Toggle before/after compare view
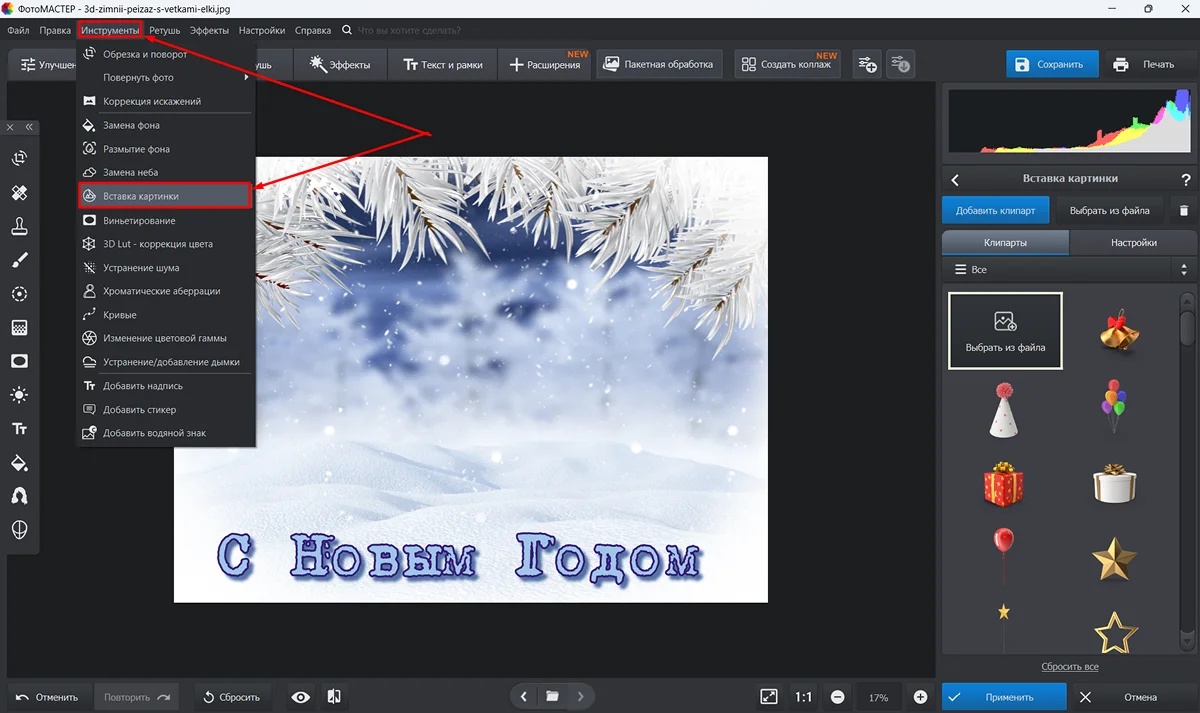Viewport: 1200px width, 713px height. click(334, 697)
